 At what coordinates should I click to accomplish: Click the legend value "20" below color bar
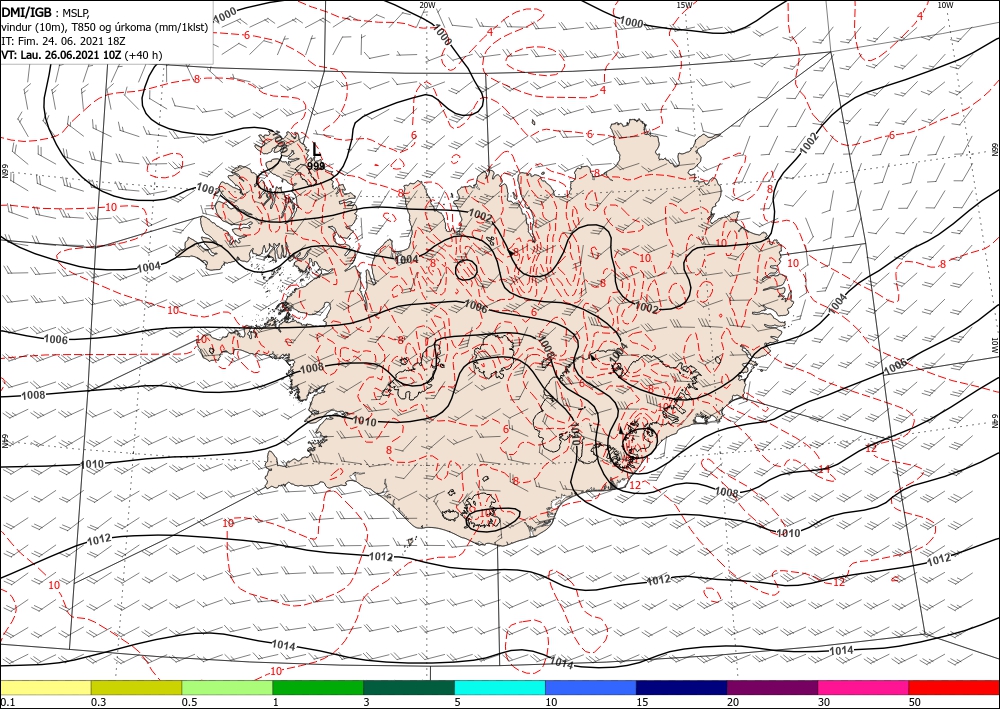click(x=733, y=702)
